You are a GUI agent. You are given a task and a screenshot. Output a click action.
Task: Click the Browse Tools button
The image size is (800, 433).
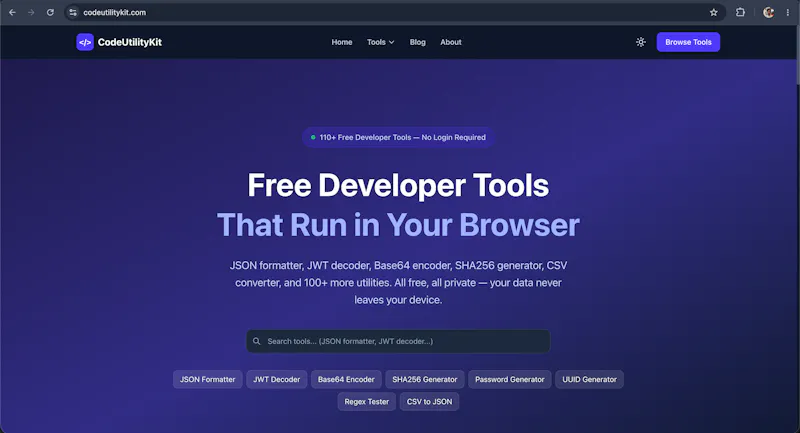pos(688,42)
